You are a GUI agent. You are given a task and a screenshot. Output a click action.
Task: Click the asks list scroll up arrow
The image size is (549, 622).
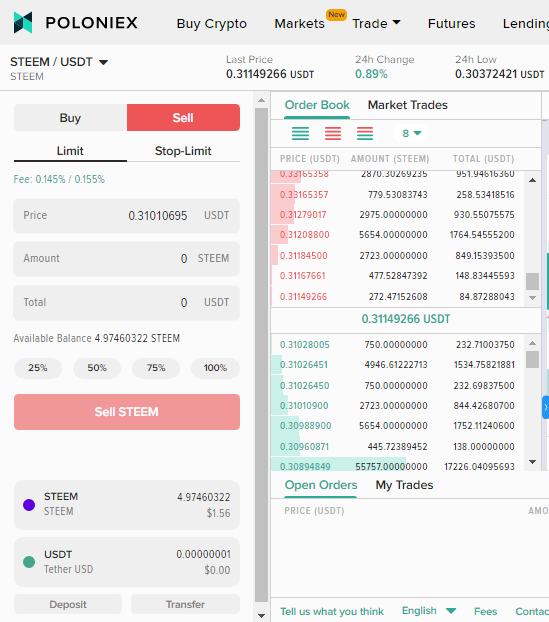click(532, 180)
